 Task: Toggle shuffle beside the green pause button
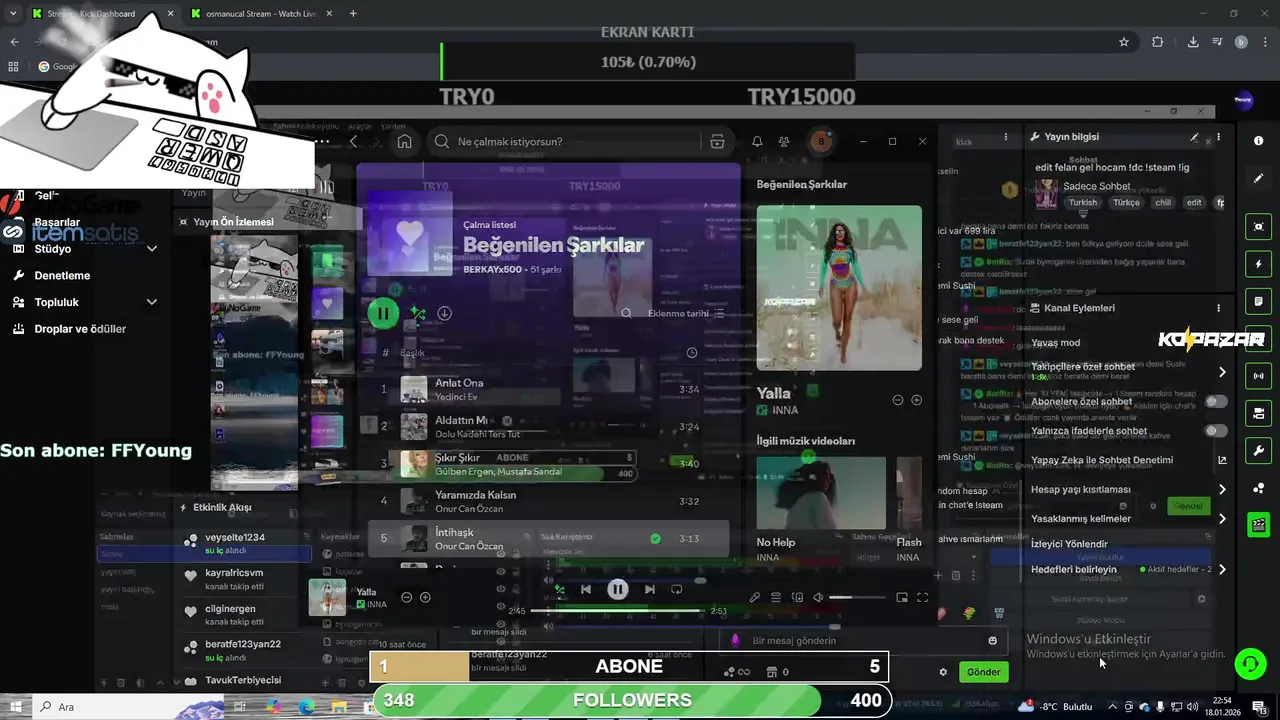point(418,313)
